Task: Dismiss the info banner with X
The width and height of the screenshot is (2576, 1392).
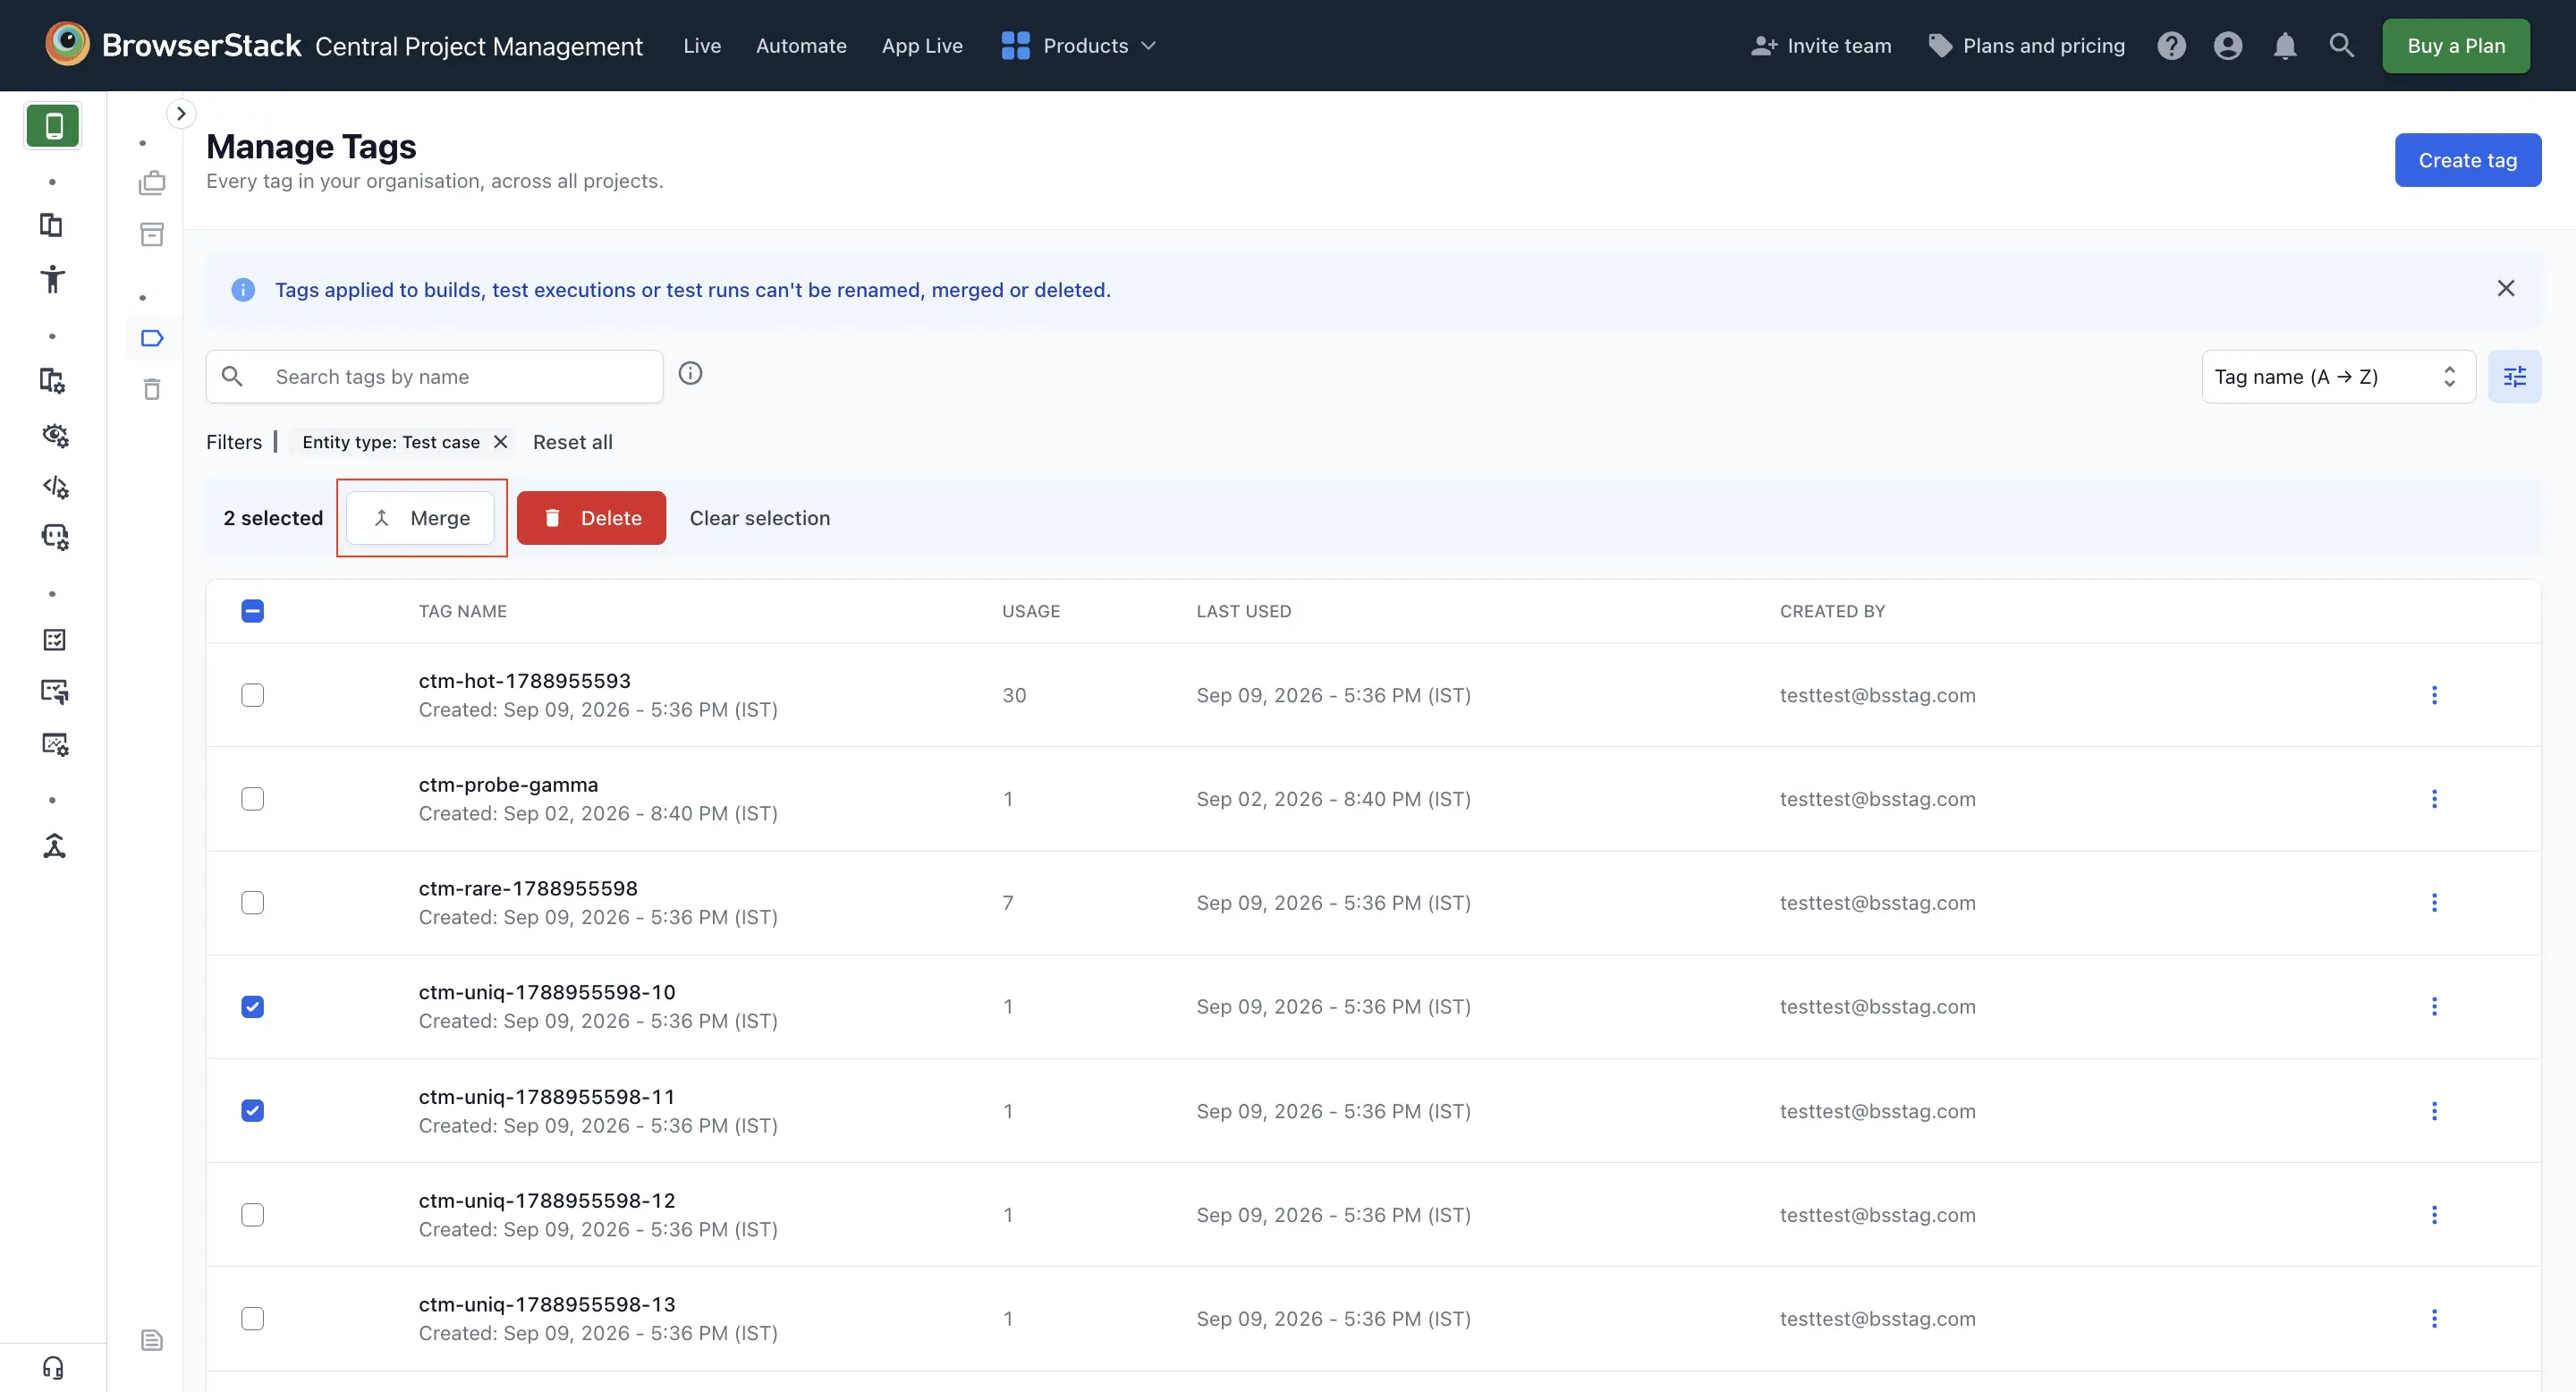Action: [x=2505, y=288]
